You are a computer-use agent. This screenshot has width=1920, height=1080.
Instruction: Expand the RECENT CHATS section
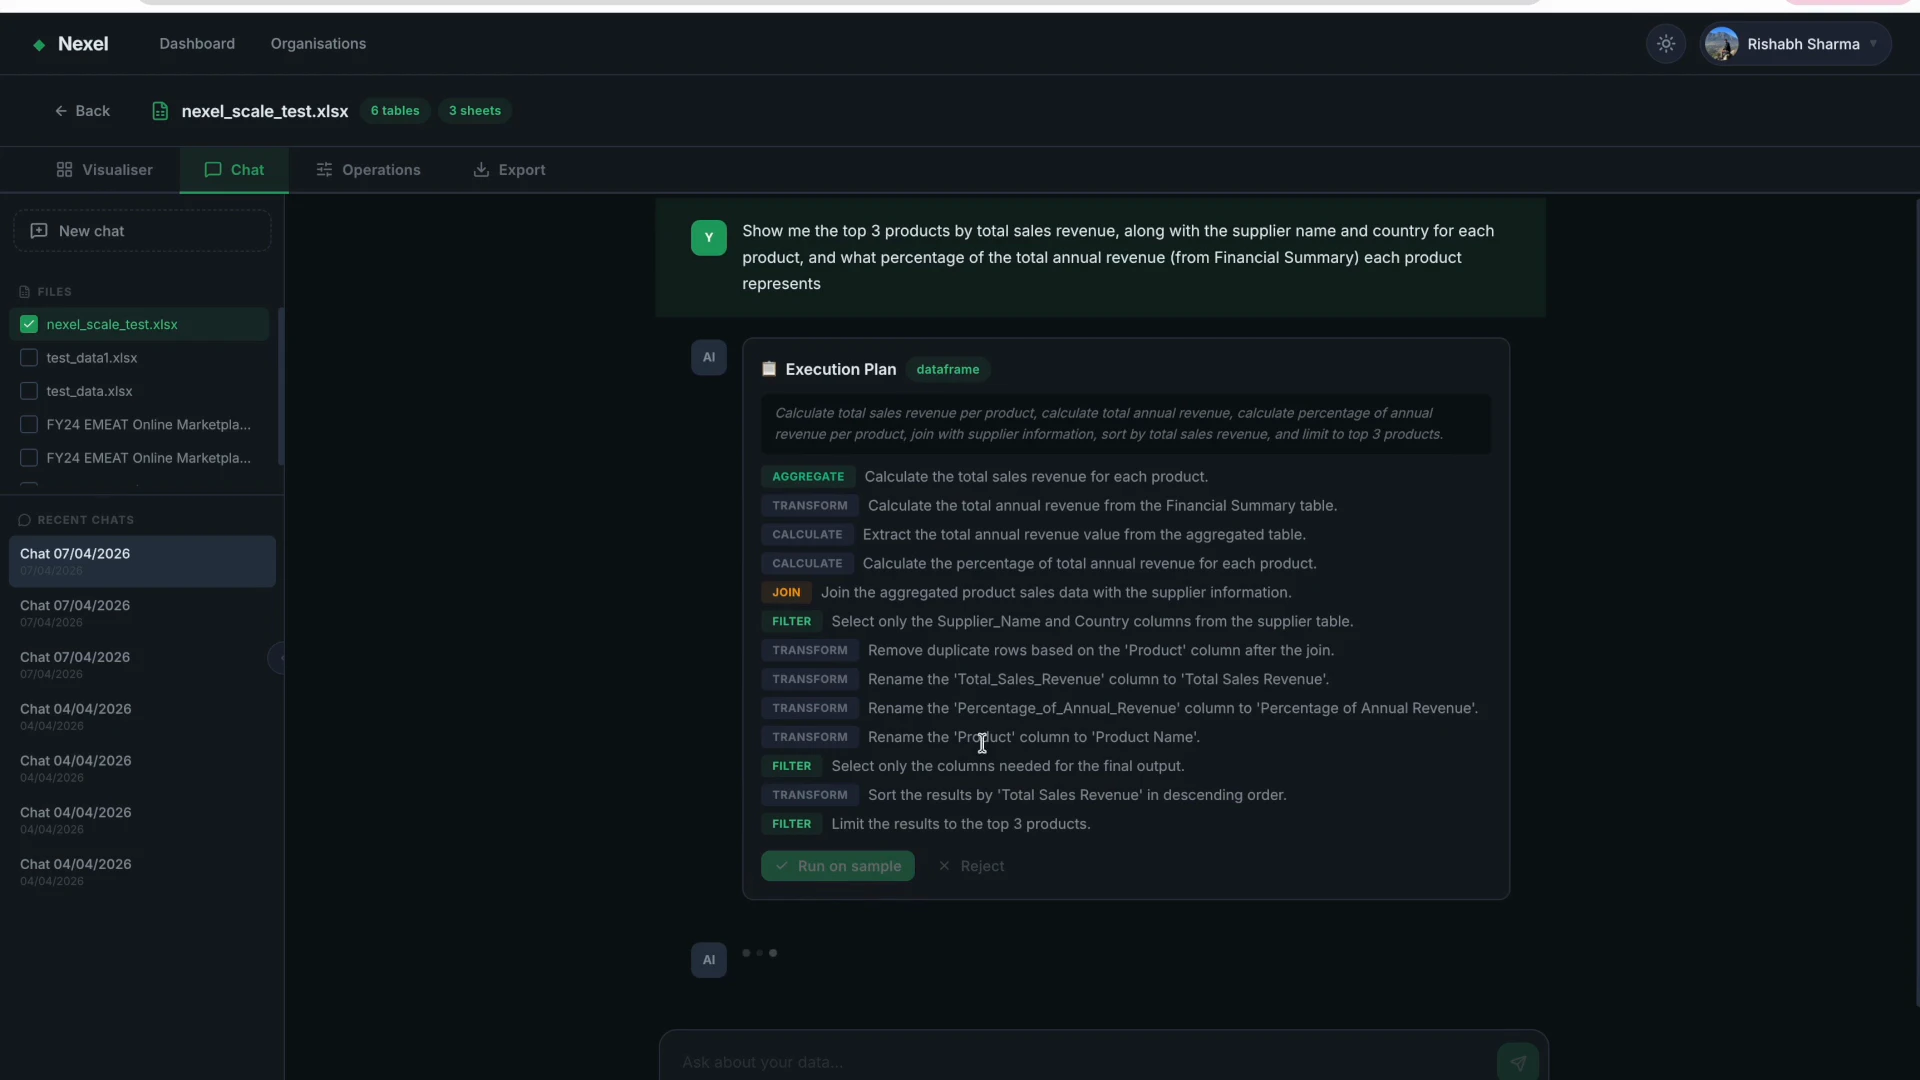[77, 520]
